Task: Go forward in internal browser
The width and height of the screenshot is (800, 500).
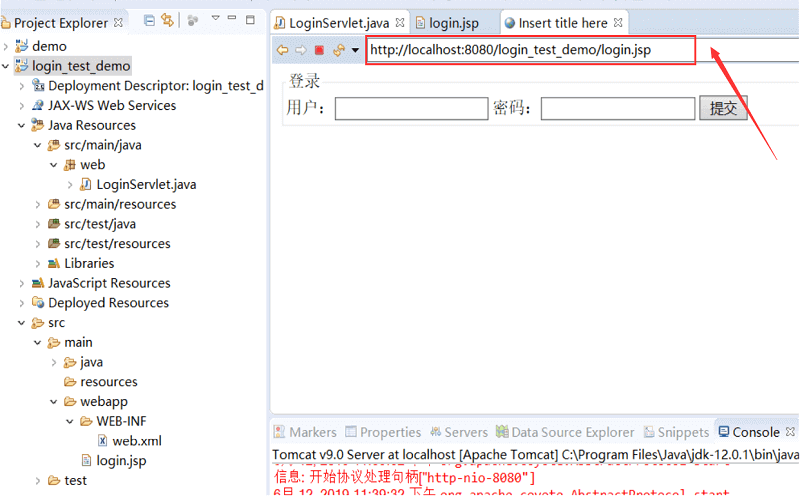Action: 301,50
